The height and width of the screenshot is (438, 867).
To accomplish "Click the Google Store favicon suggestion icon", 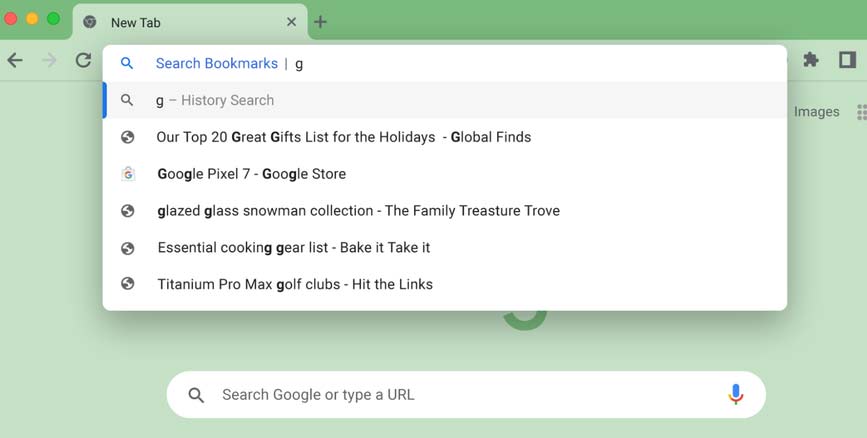I will pyautogui.click(x=128, y=174).
